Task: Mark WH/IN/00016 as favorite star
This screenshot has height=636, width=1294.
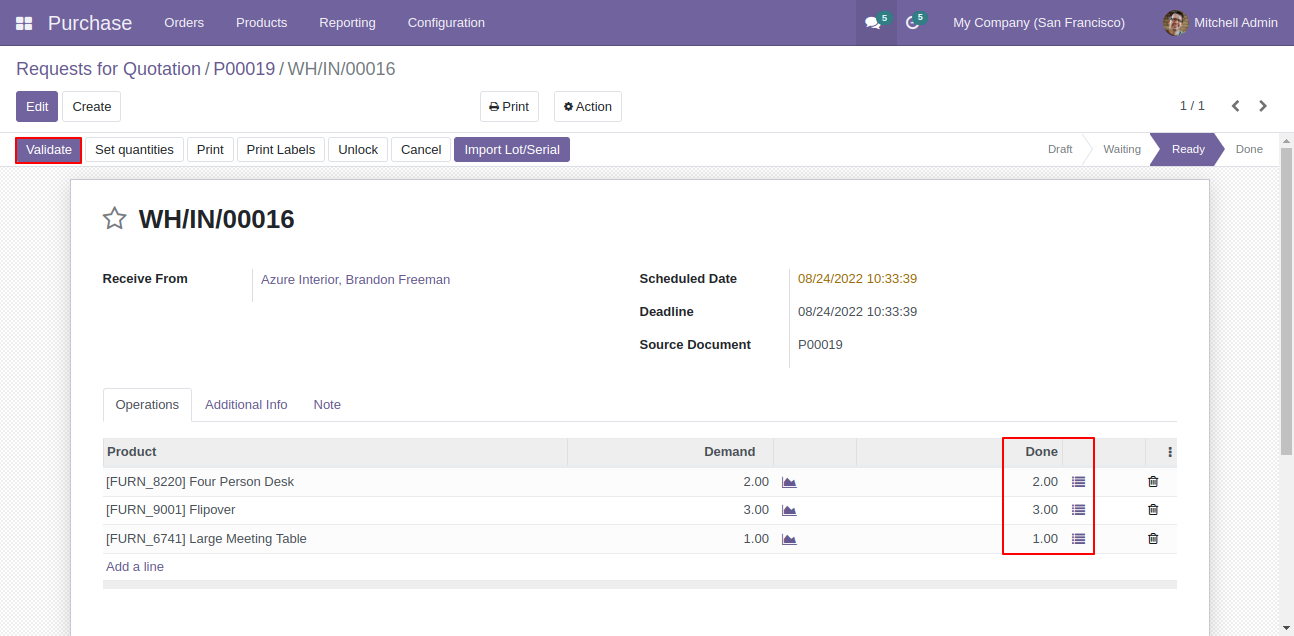Action: click(x=115, y=218)
